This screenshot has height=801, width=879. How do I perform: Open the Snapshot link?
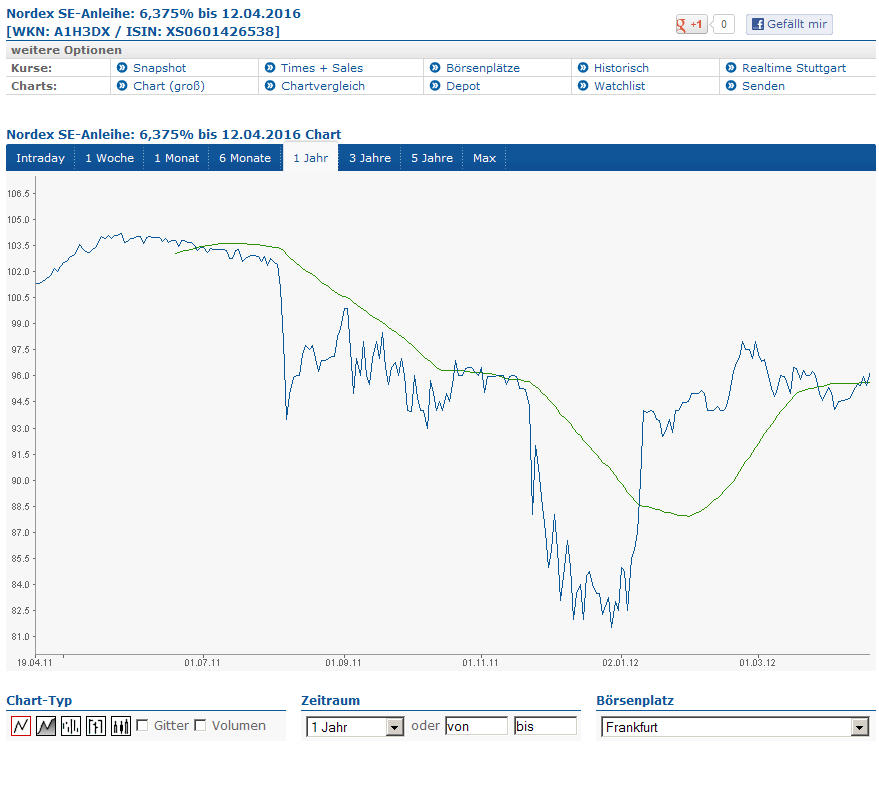(159, 68)
